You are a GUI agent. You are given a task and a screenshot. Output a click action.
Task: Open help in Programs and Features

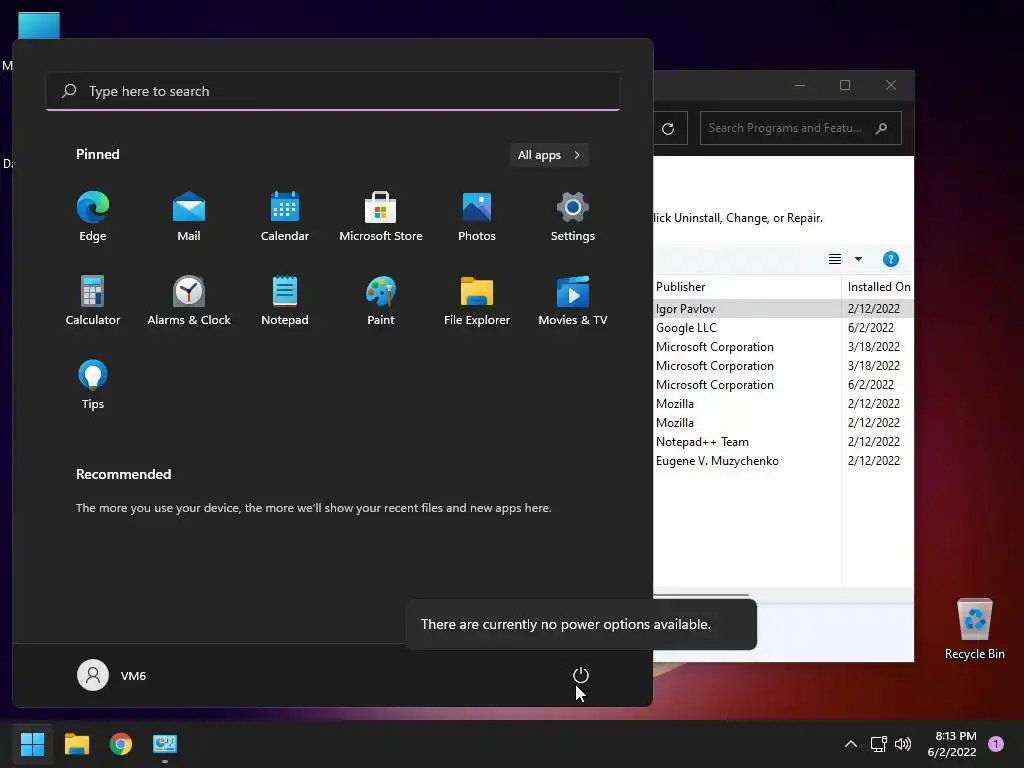[891, 259]
